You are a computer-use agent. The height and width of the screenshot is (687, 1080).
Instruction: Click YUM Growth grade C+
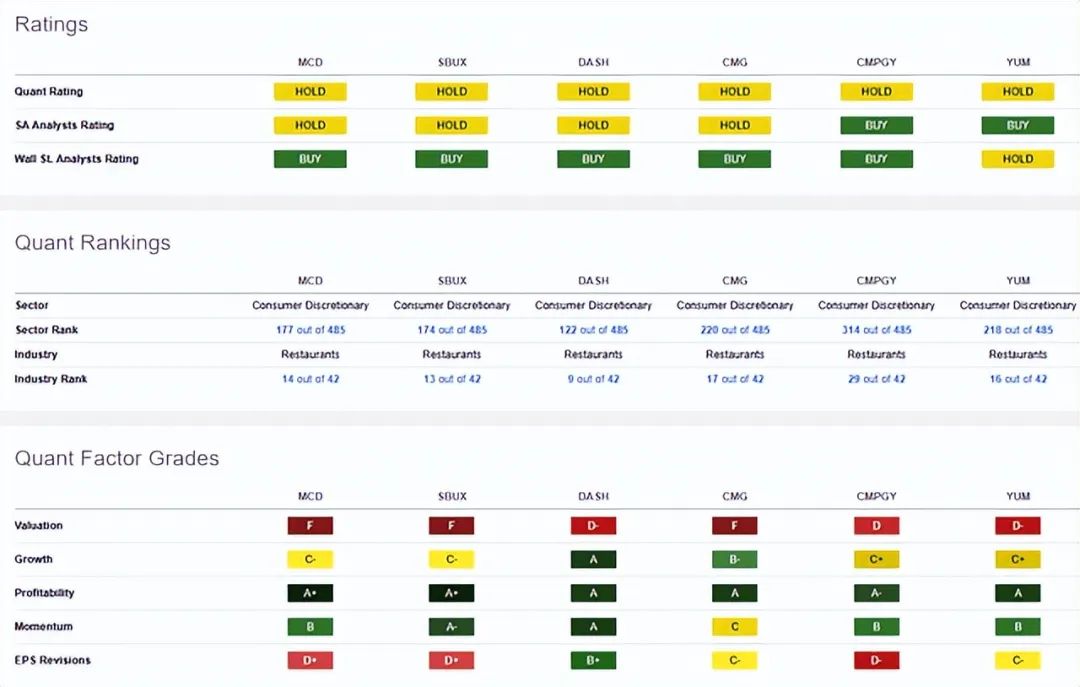click(x=1018, y=560)
